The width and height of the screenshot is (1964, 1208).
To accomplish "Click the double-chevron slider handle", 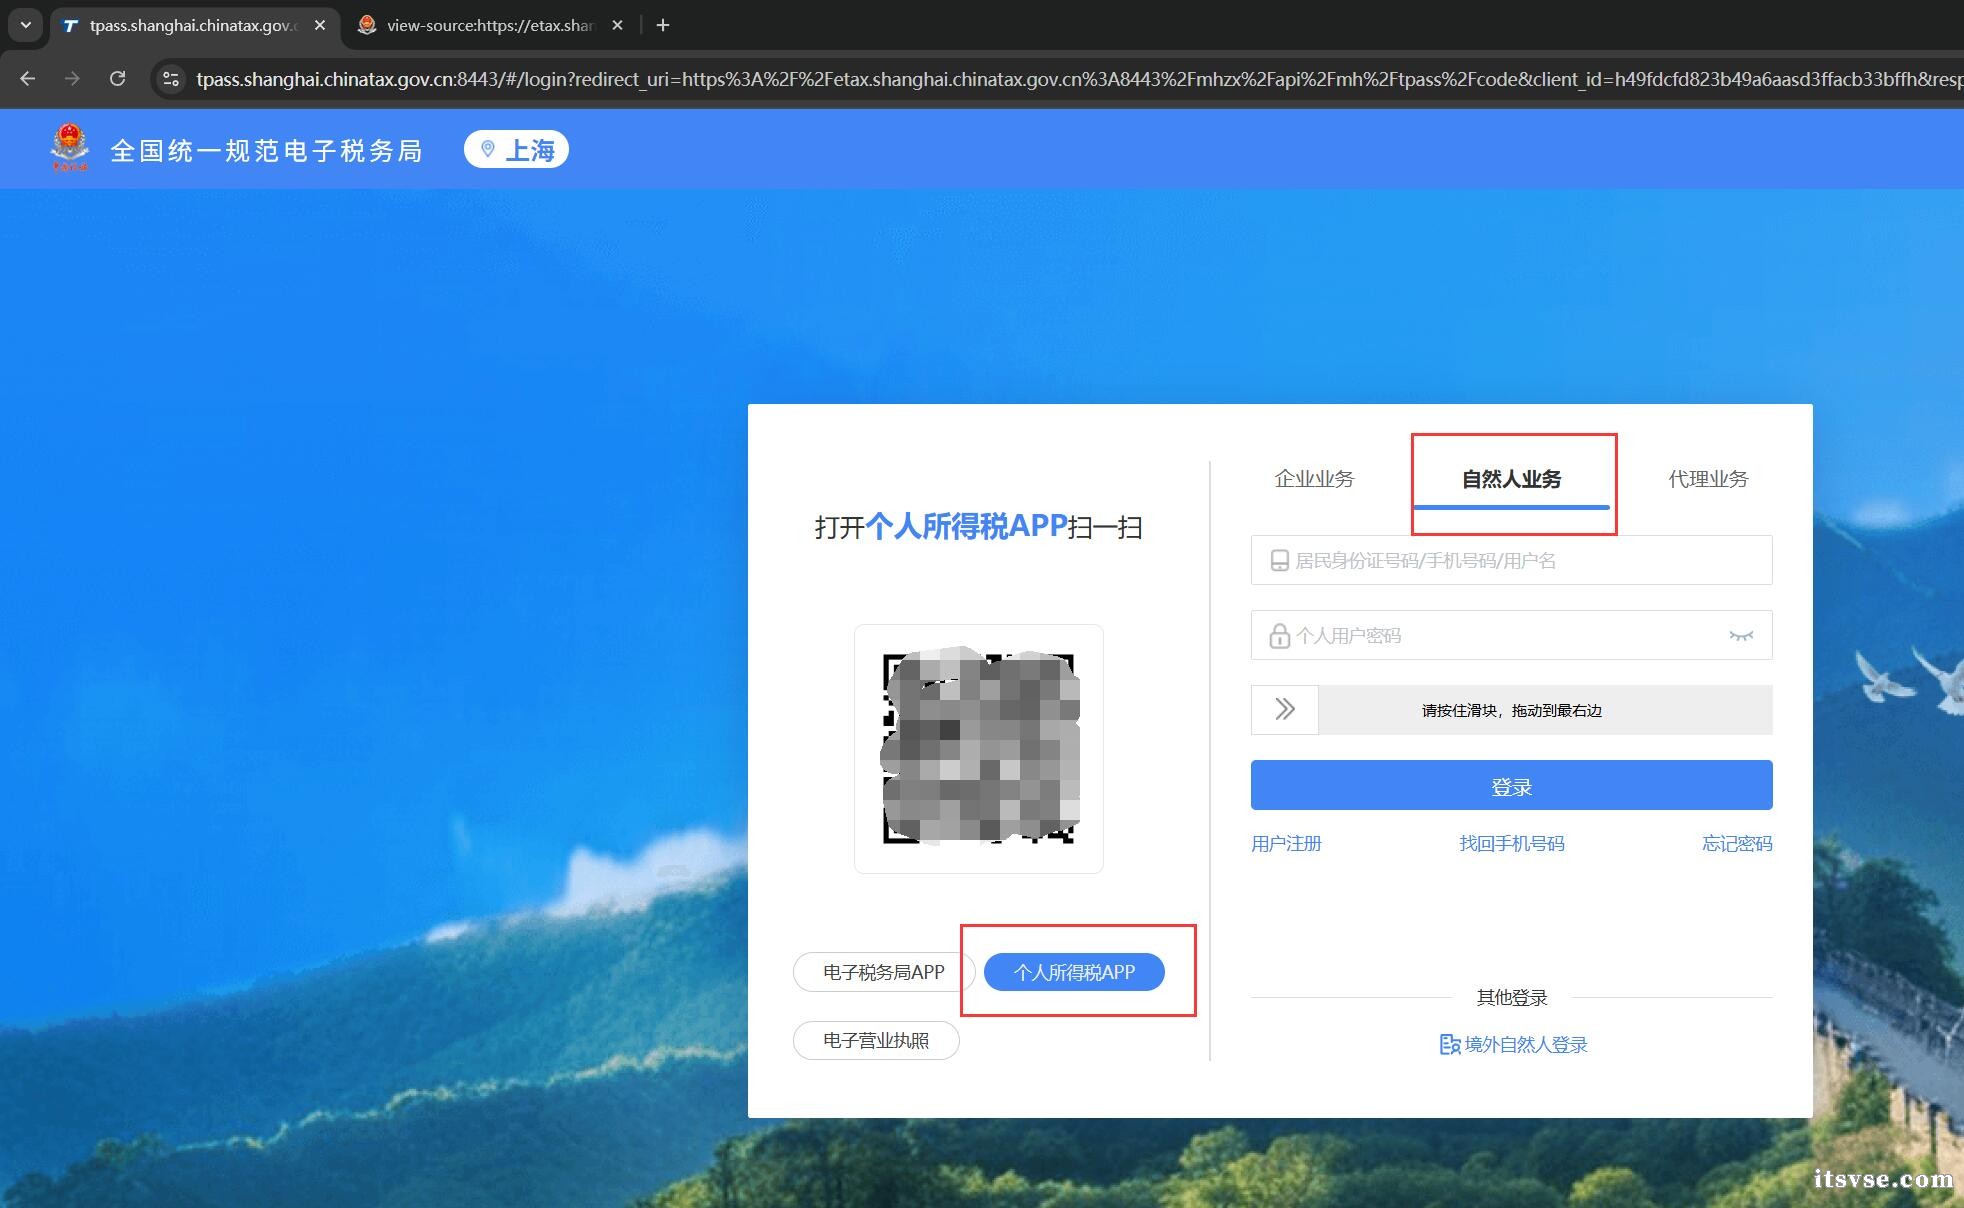I will [1285, 710].
